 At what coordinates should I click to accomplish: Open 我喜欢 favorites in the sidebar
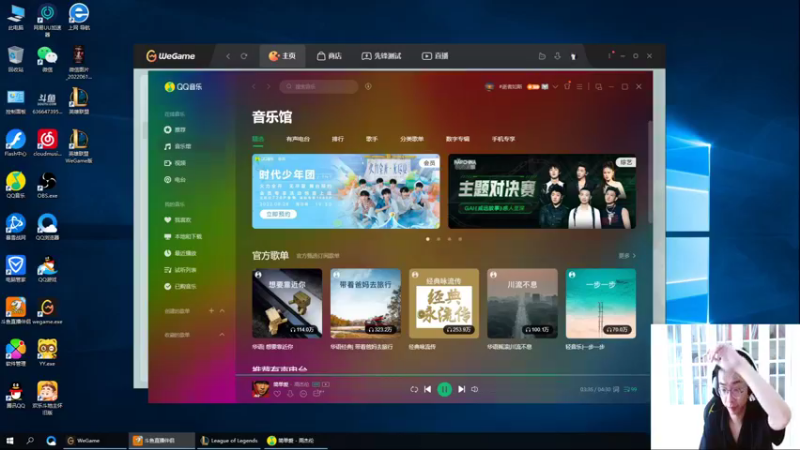[178, 220]
